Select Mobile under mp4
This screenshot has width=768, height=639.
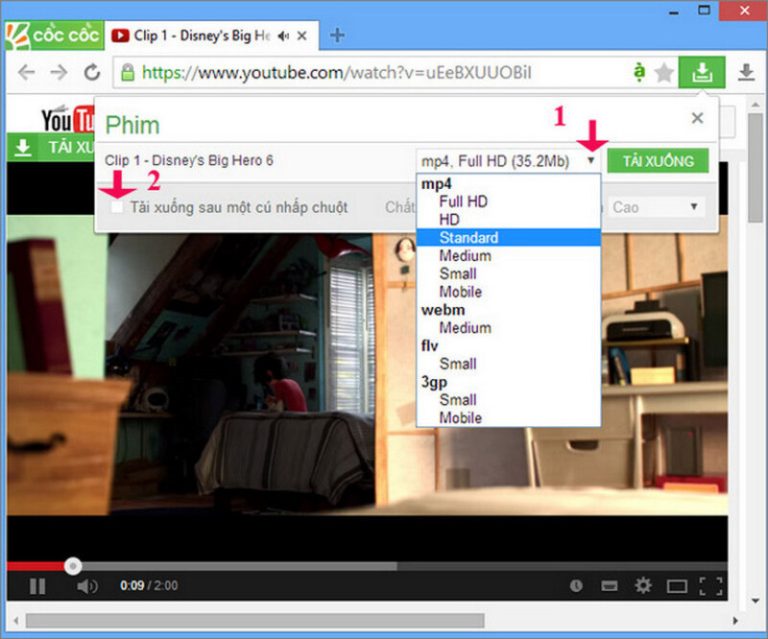[x=460, y=292]
